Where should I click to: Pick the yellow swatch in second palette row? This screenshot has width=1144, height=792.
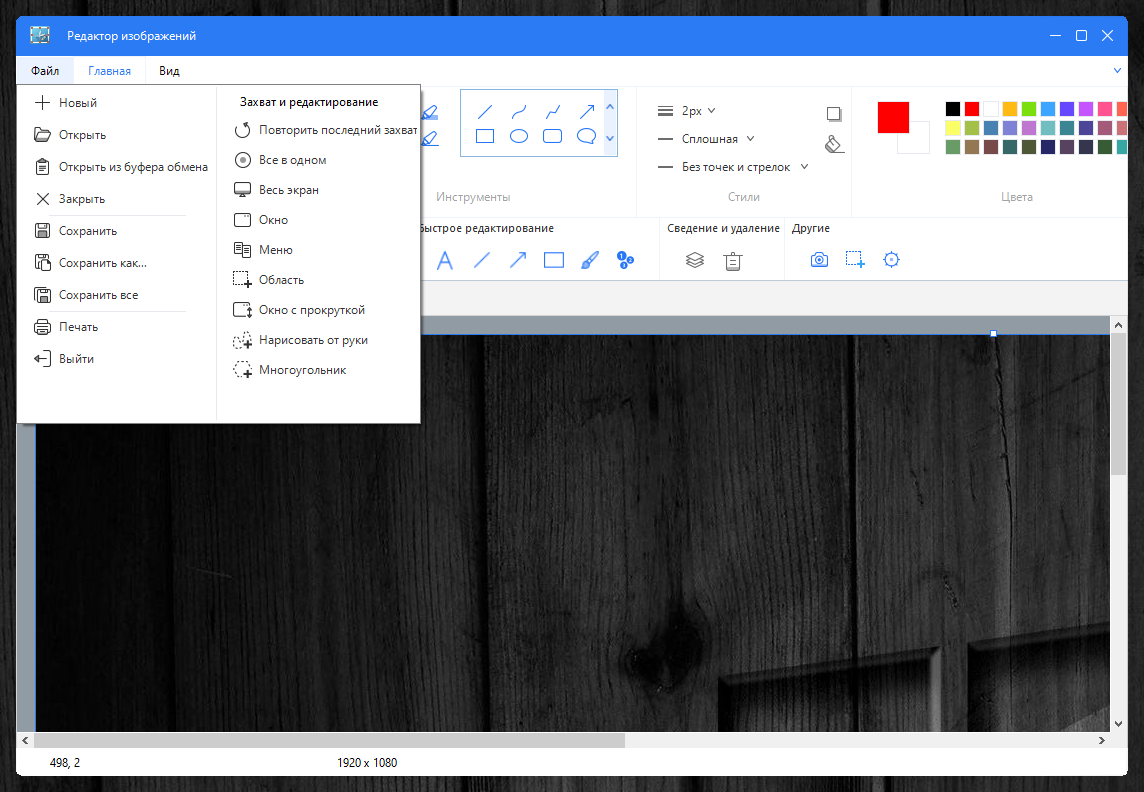tap(953, 128)
